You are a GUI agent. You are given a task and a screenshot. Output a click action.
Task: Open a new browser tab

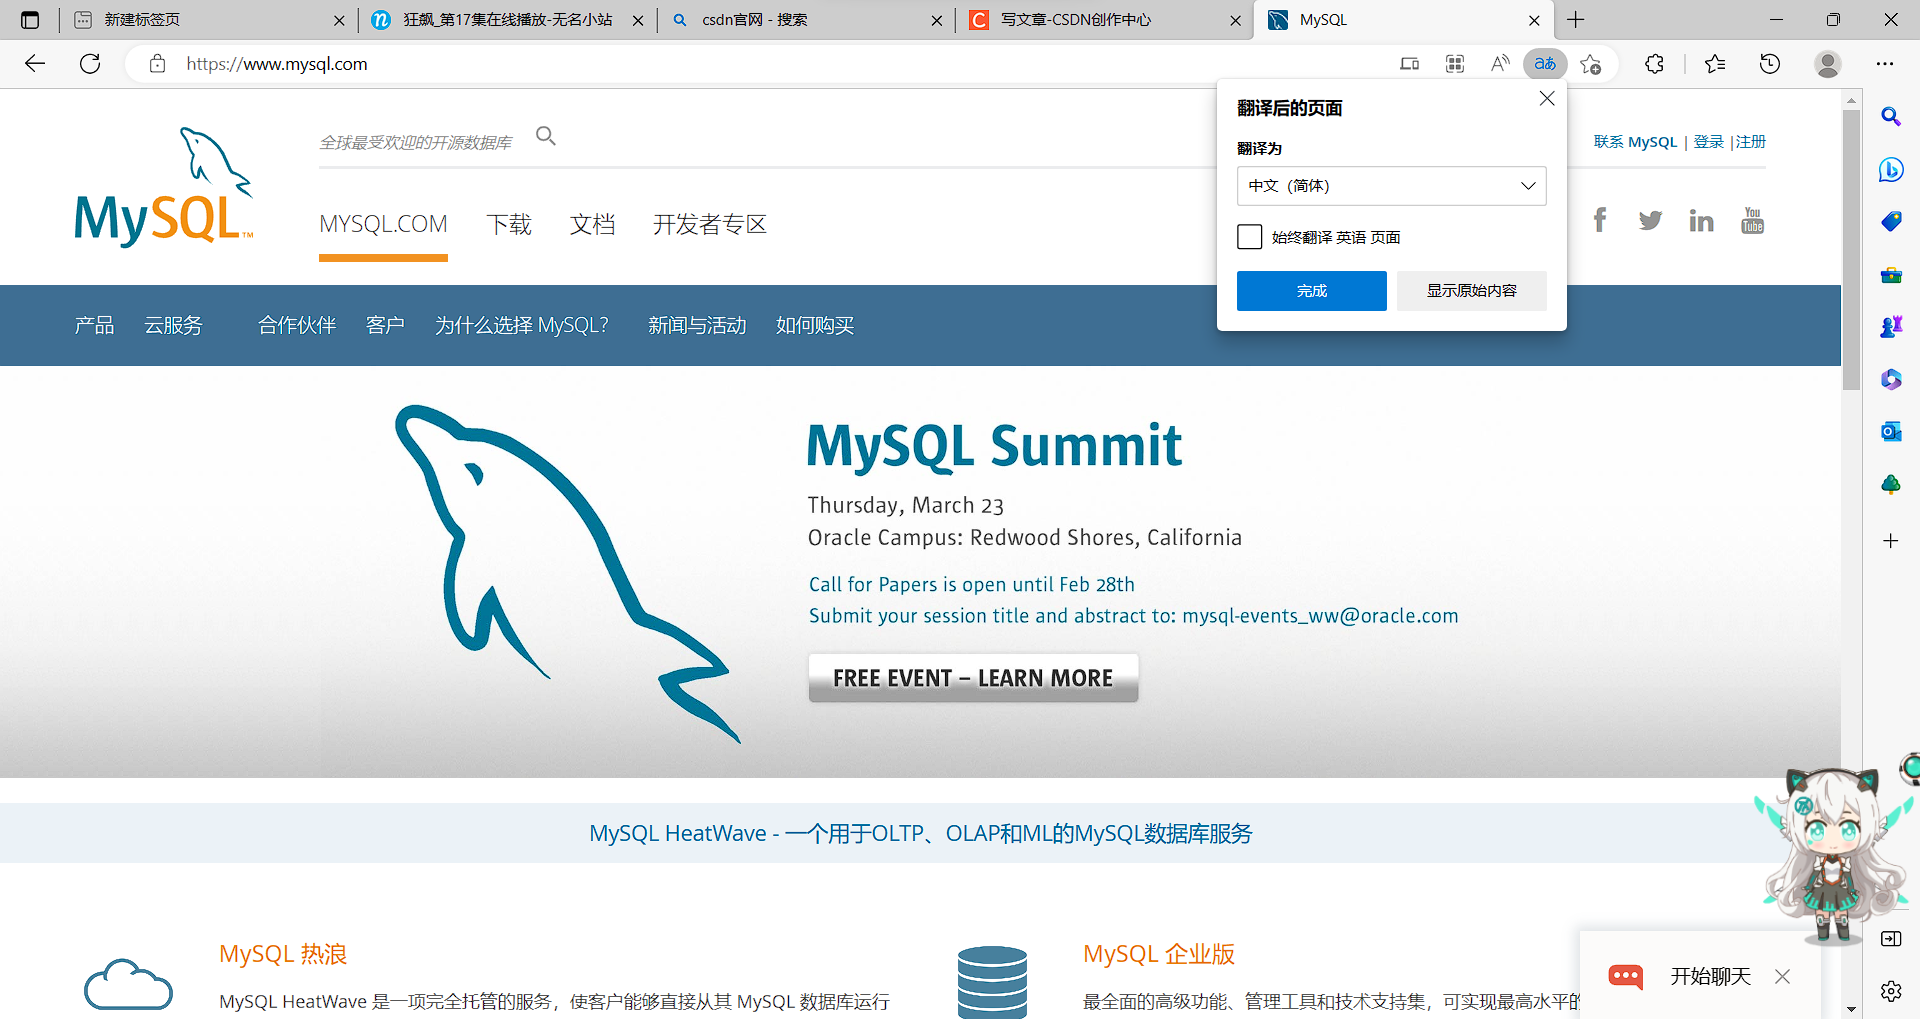click(1577, 20)
